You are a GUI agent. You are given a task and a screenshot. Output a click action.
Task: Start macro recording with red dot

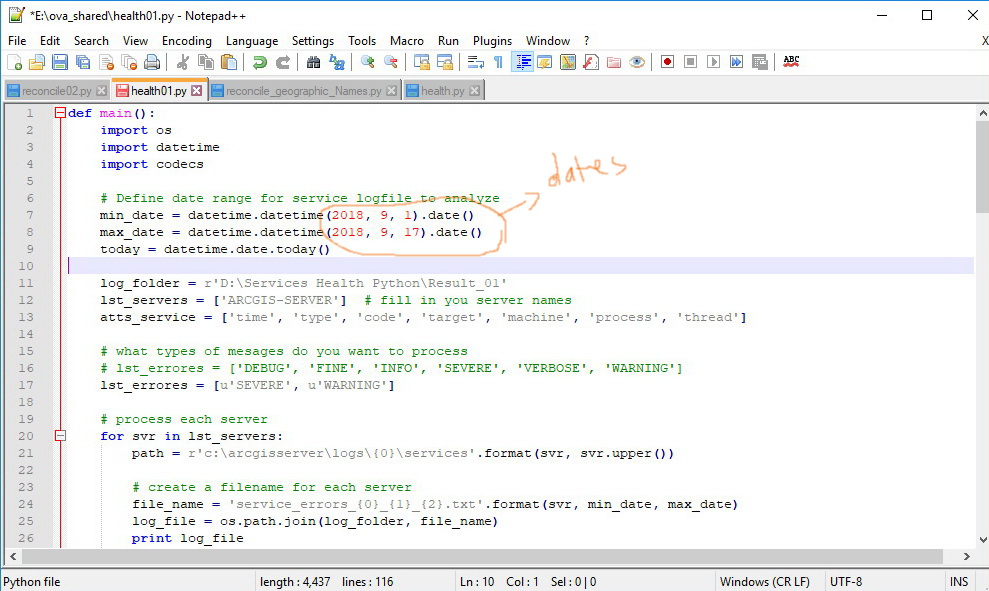(x=667, y=62)
